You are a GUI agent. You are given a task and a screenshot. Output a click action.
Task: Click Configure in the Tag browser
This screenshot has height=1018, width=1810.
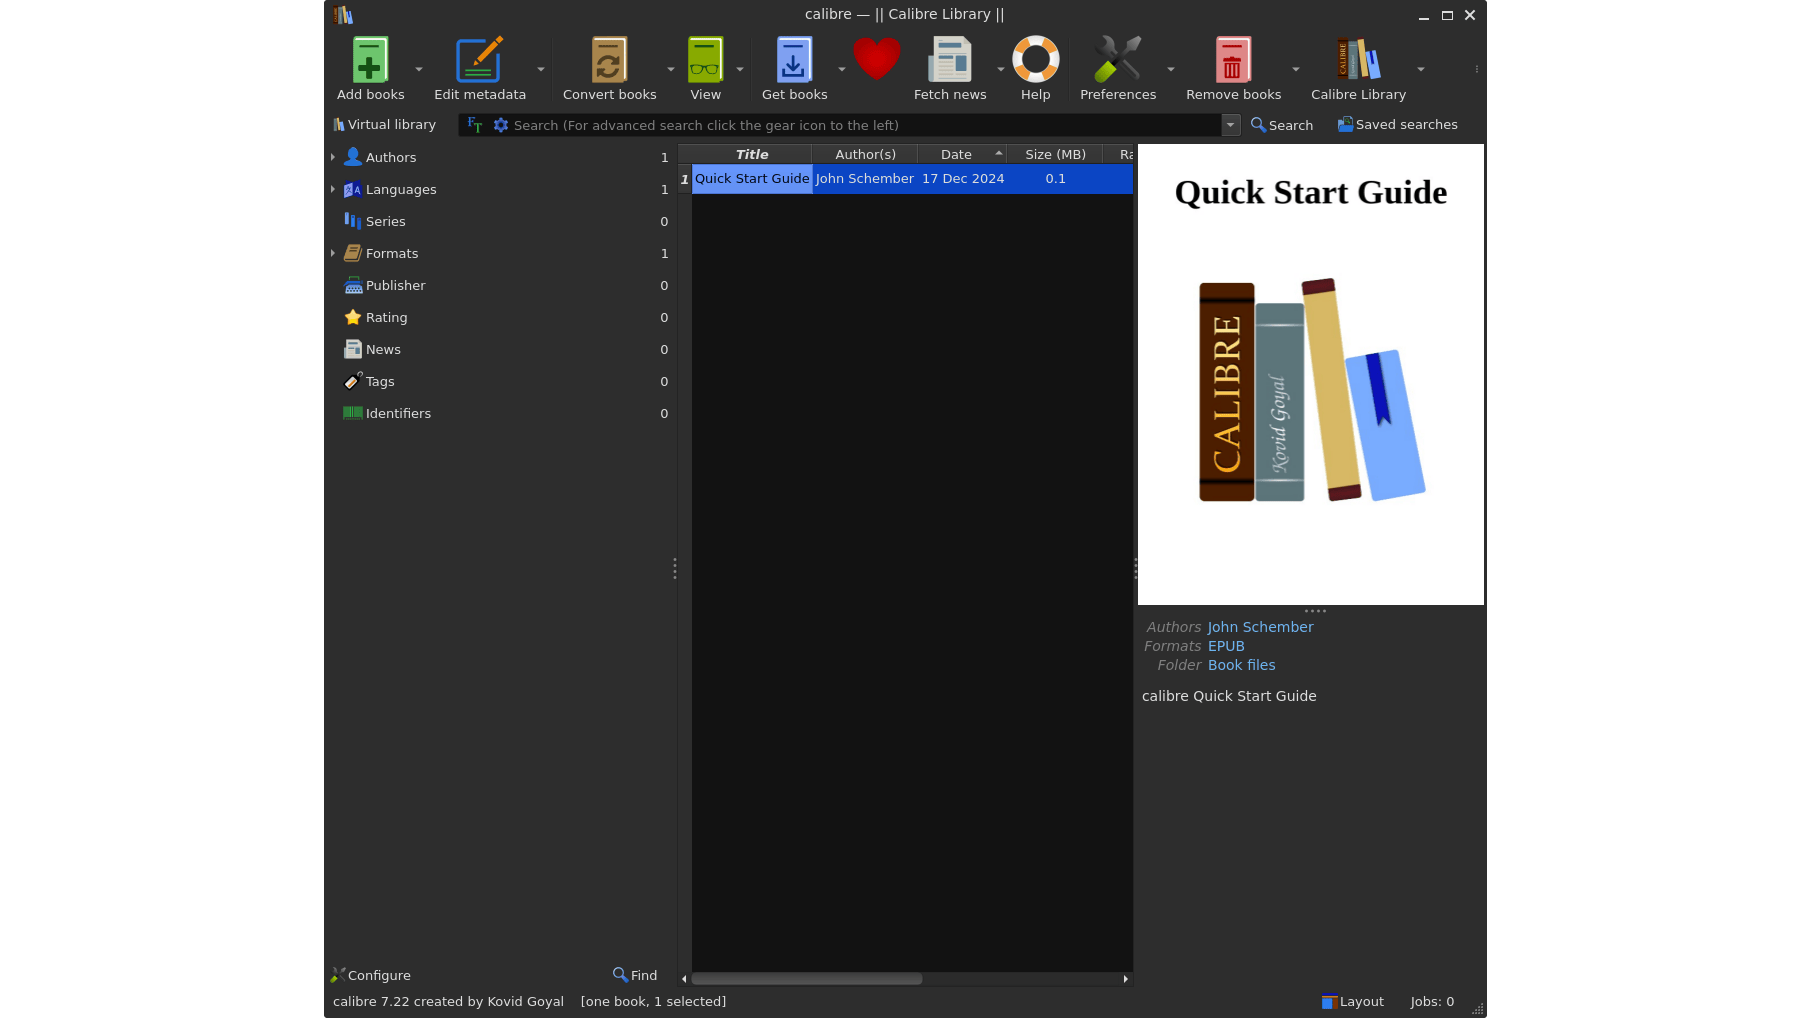(x=370, y=975)
